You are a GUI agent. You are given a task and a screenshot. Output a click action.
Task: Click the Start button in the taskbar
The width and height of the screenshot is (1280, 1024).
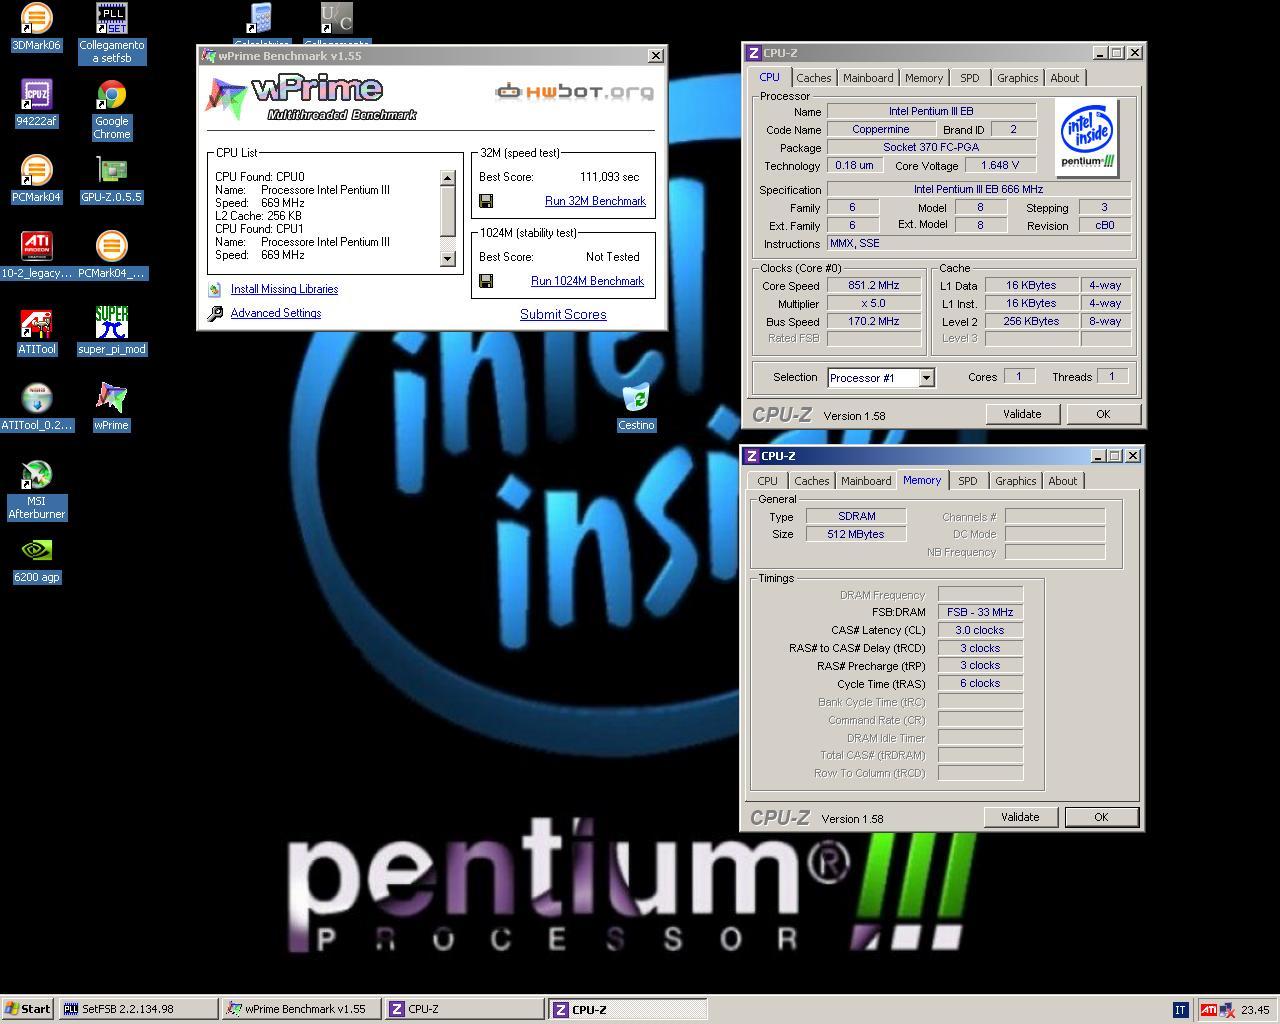pyautogui.click(x=28, y=1009)
